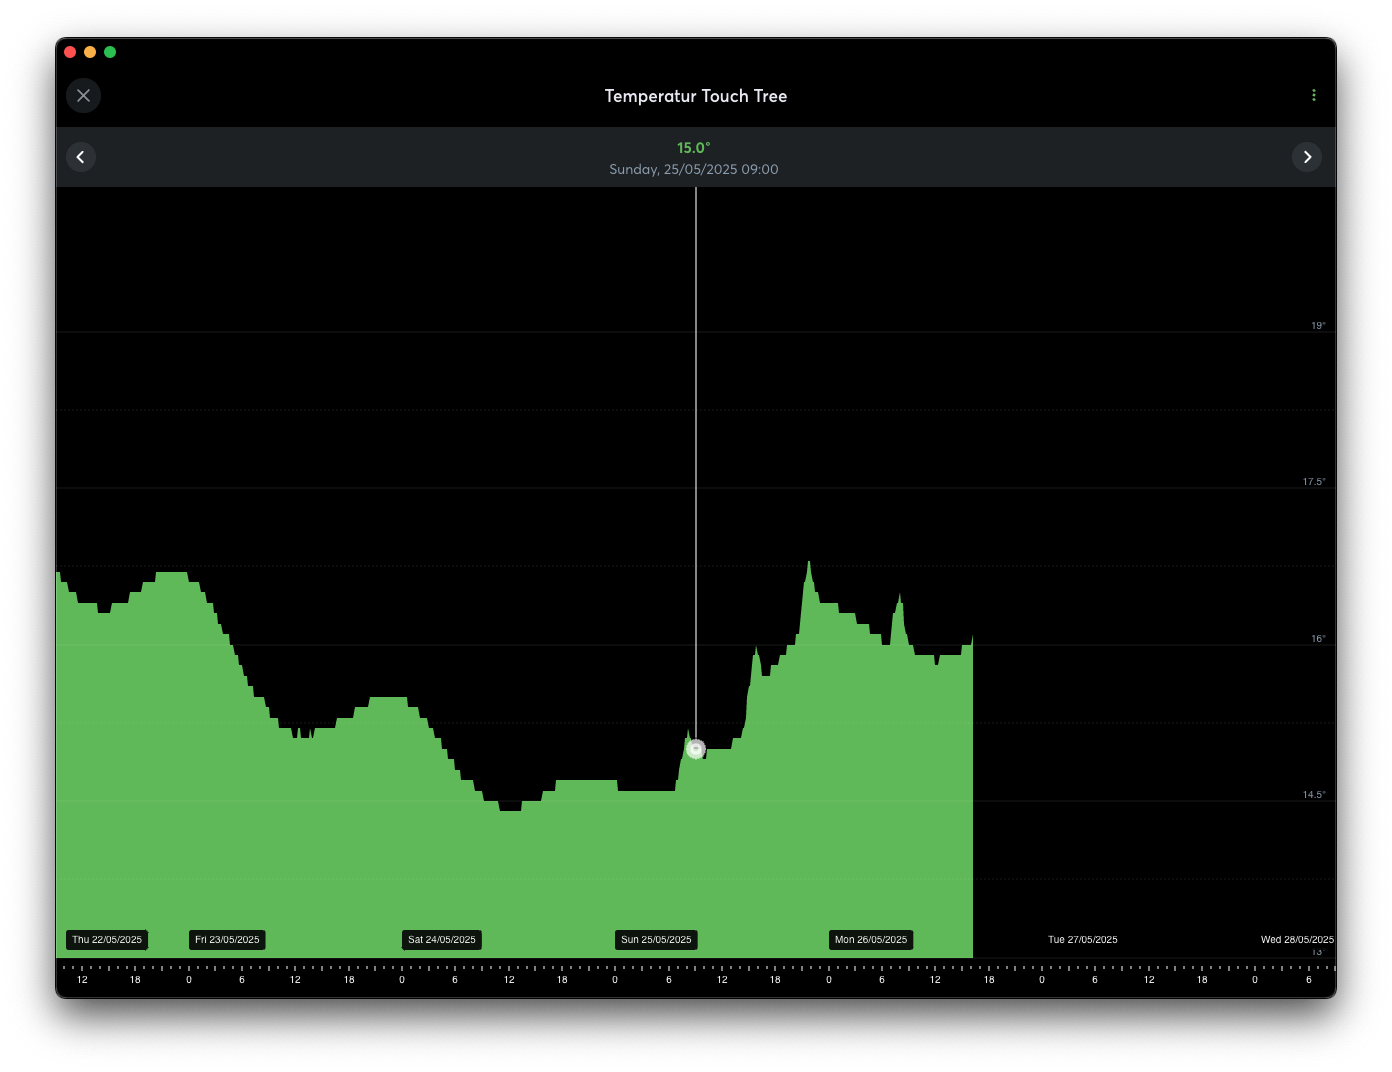Maximize the window with the green button
Viewport: 1392px width, 1072px height.
pyautogui.click(x=110, y=52)
